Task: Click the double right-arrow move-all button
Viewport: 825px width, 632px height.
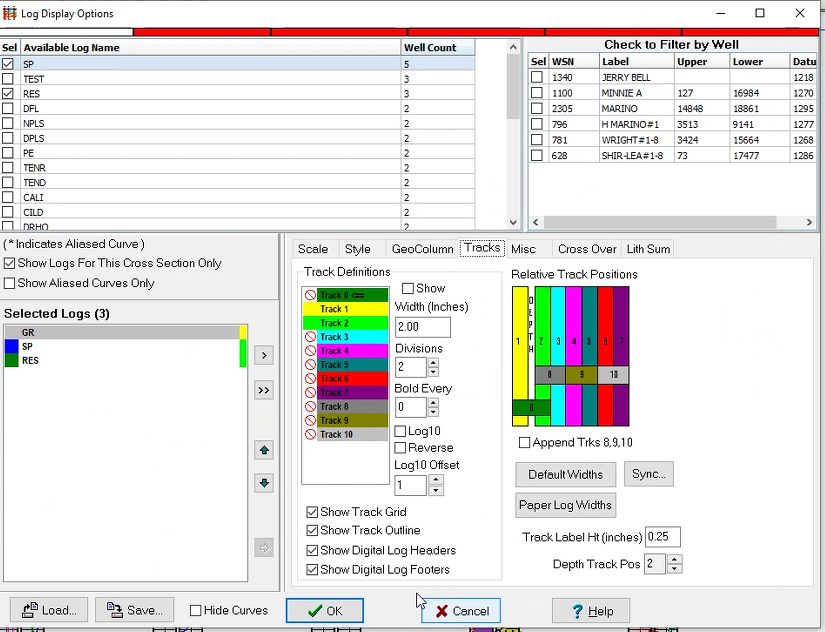Action: (x=264, y=390)
